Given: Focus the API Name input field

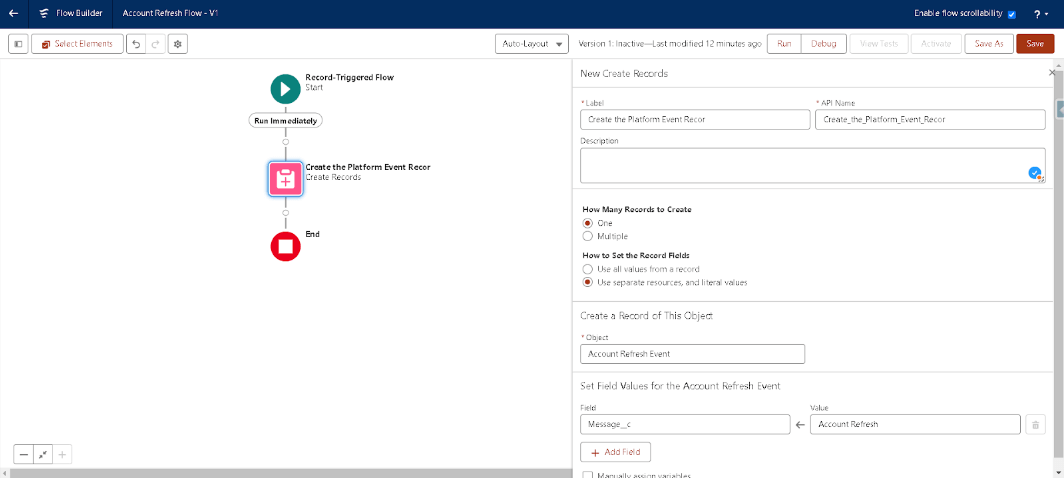Looking at the screenshot, I should click(x=930, y=119).
